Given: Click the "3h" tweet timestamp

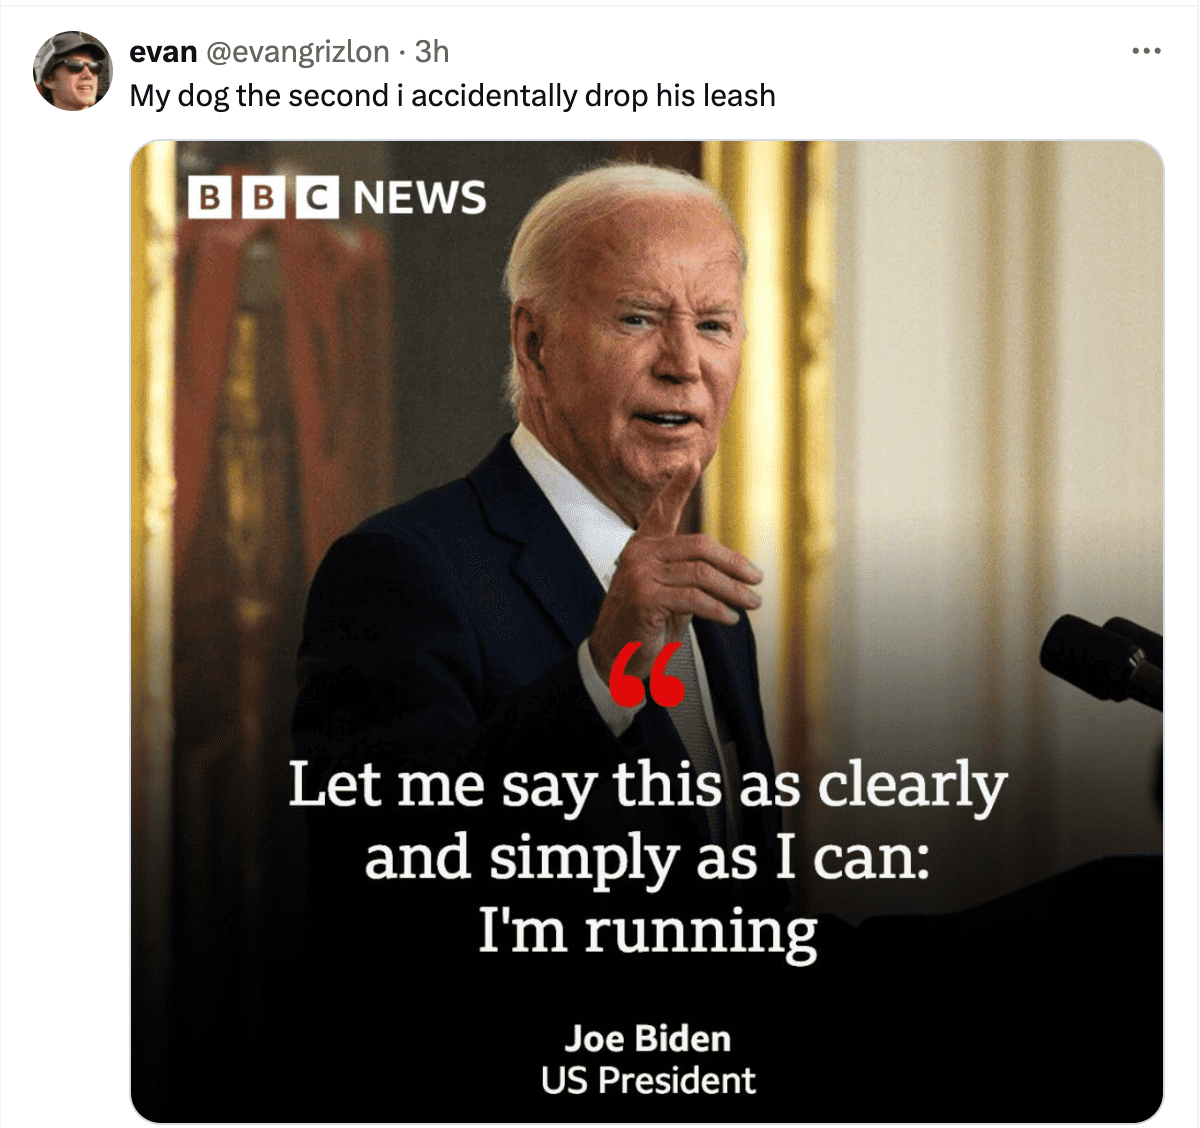Looking at the screenshot, I should (x=432, y=51).
